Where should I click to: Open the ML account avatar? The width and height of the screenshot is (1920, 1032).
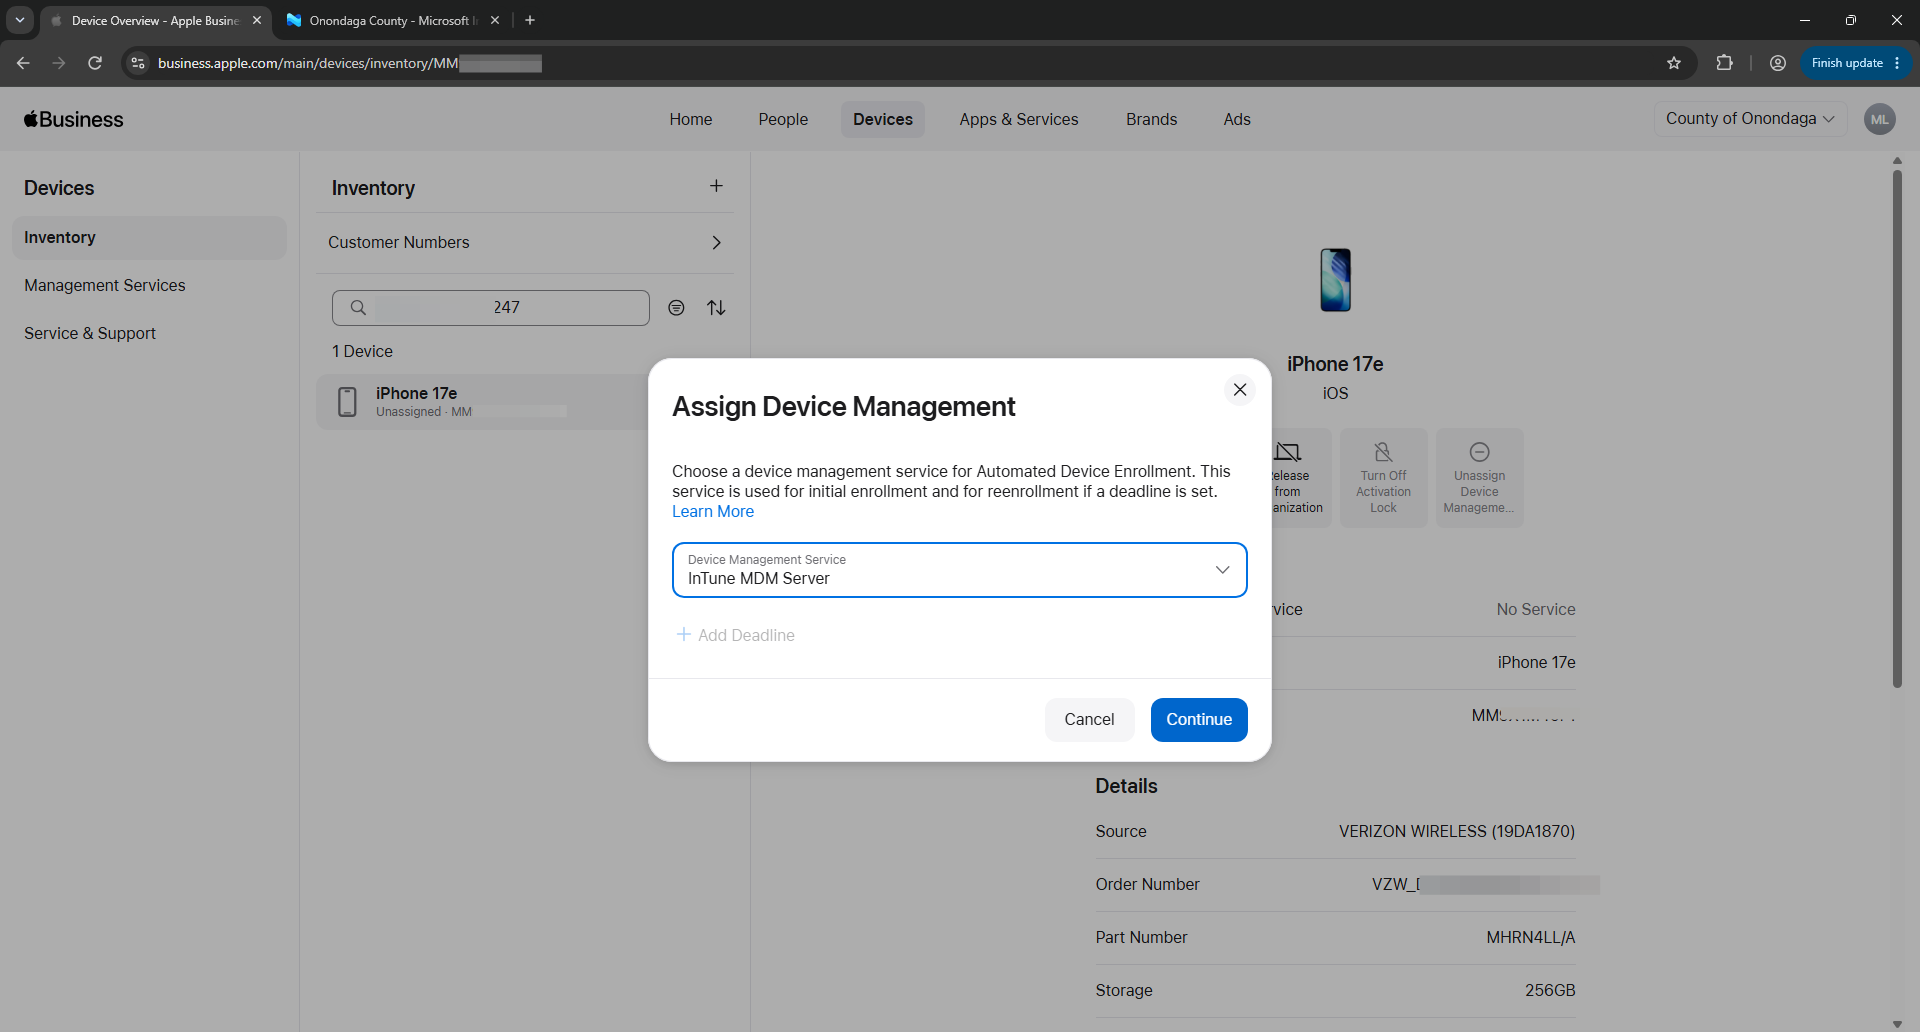(x=1880, y=119)
